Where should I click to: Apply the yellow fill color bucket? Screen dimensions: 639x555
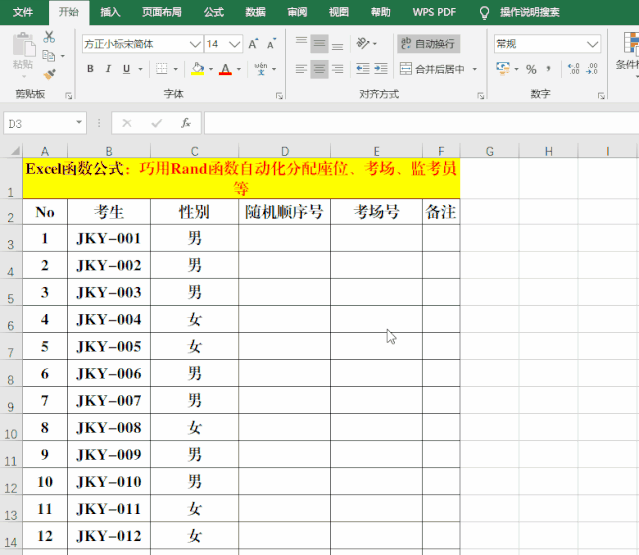pyautogui.click(x=197, y=69)
